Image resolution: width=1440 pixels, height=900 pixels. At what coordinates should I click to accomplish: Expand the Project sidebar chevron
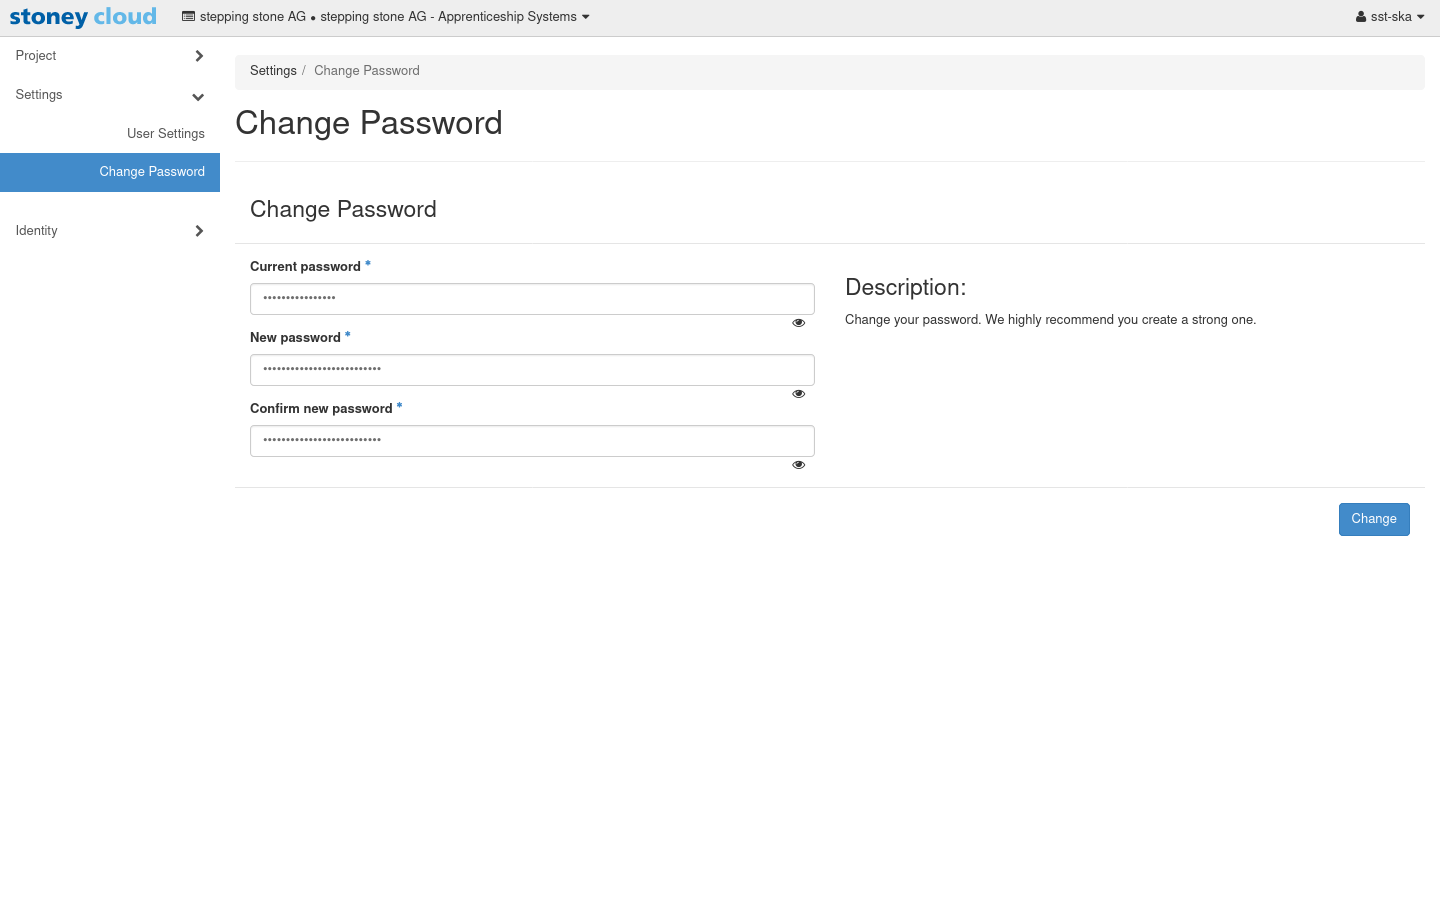(199, 56)
